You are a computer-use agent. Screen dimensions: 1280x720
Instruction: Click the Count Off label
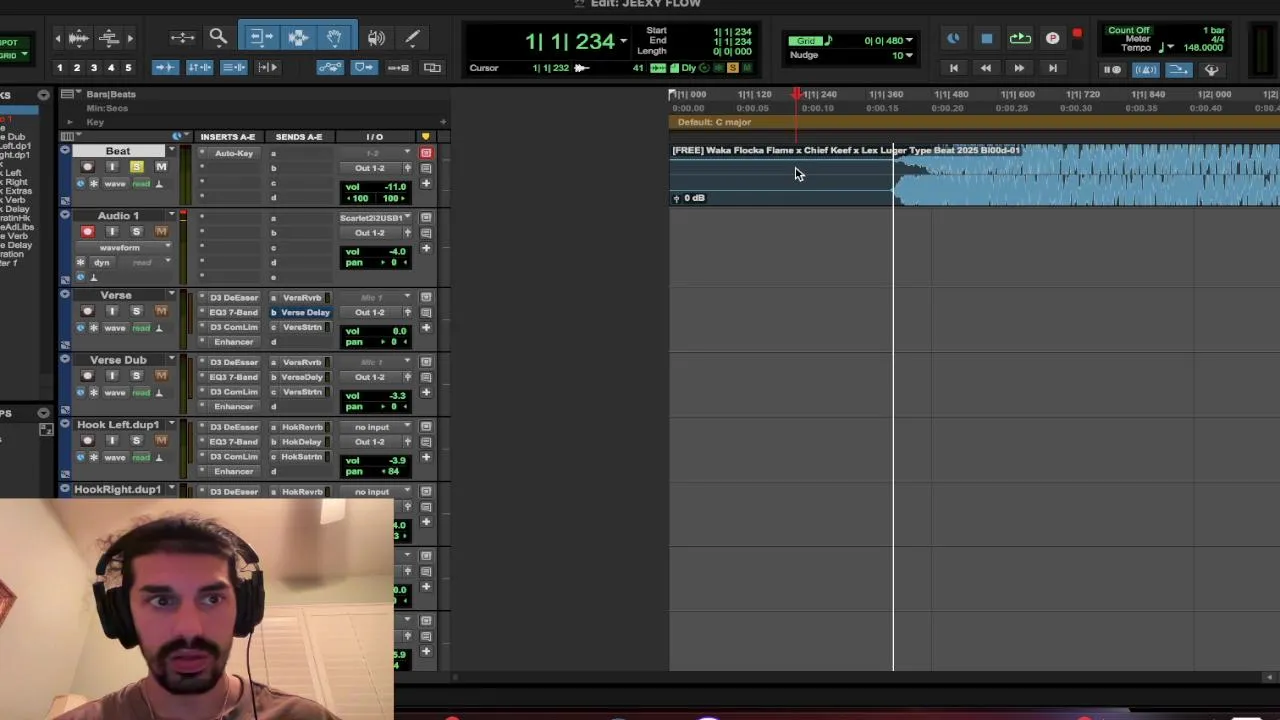1129,30
